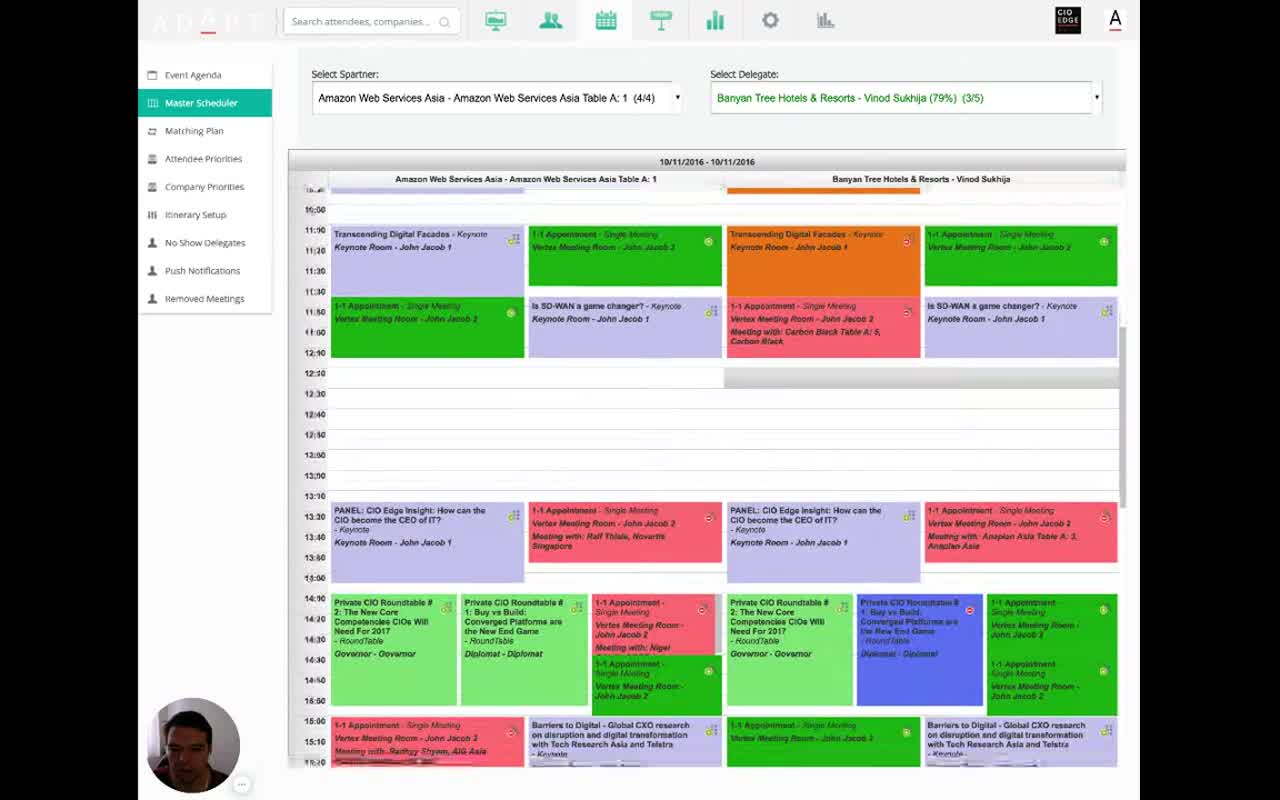Open Removed Meetings in sidebar
The height and width of the screenshot is (800, 1280).
[x=205, y=299]
